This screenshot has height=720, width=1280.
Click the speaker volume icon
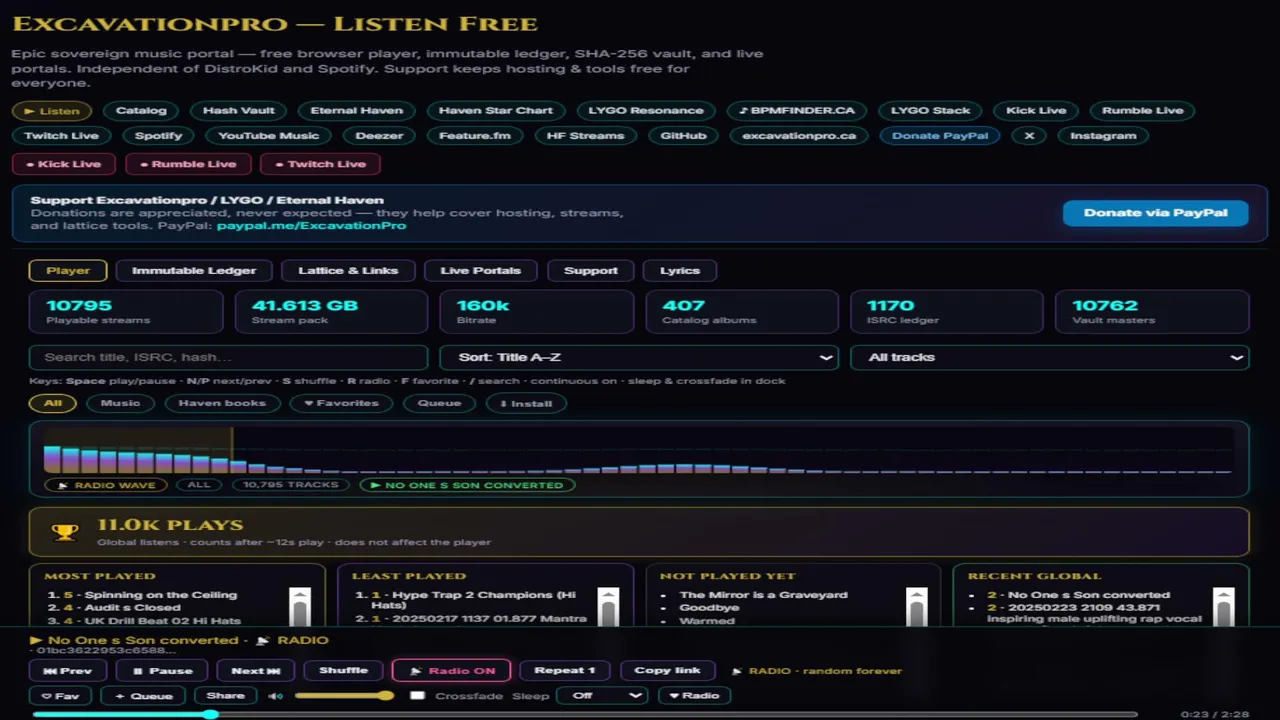(274, 696)
